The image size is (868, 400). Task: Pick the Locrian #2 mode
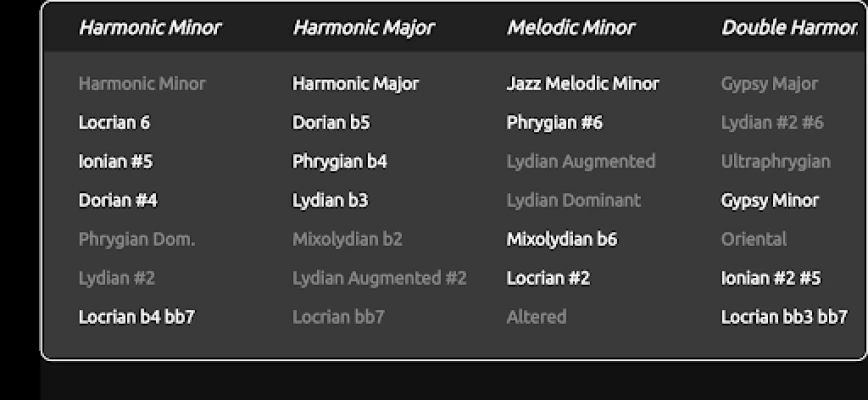coord(548,278)
